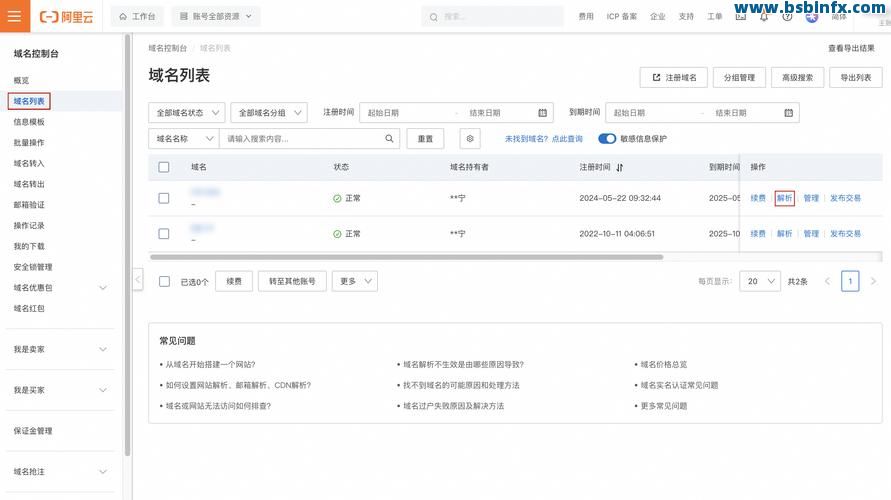Image resolution: width=891 pixels, height=500 pixels.
Task: Click 分组管理 button
Action: [x=739, y=77]
